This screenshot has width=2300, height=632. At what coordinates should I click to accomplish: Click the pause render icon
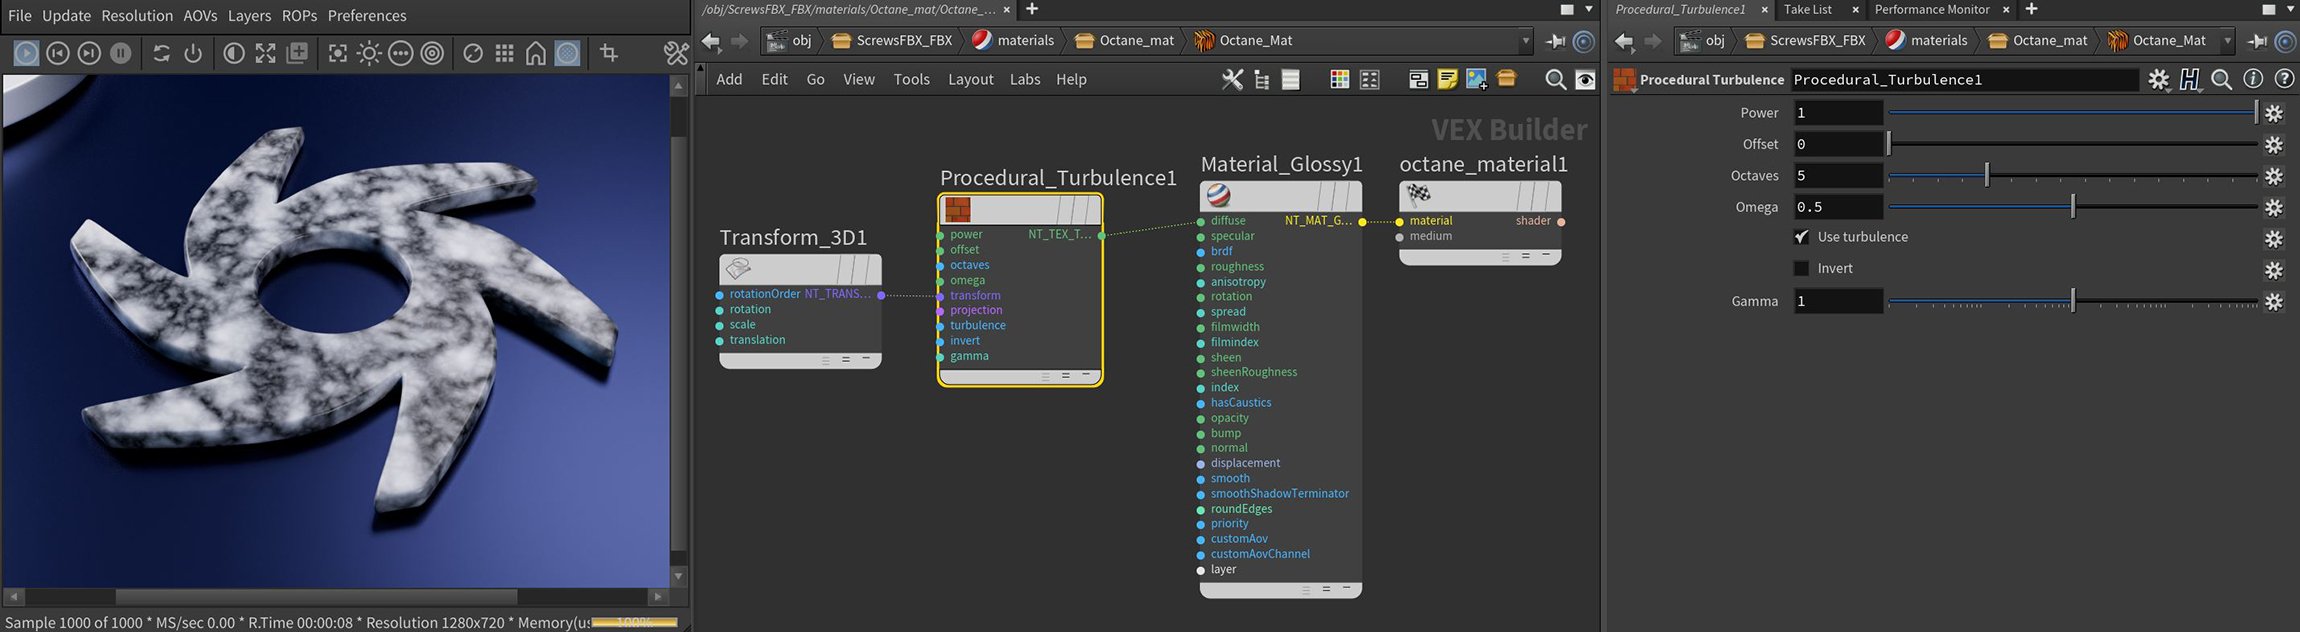point(120,53)
